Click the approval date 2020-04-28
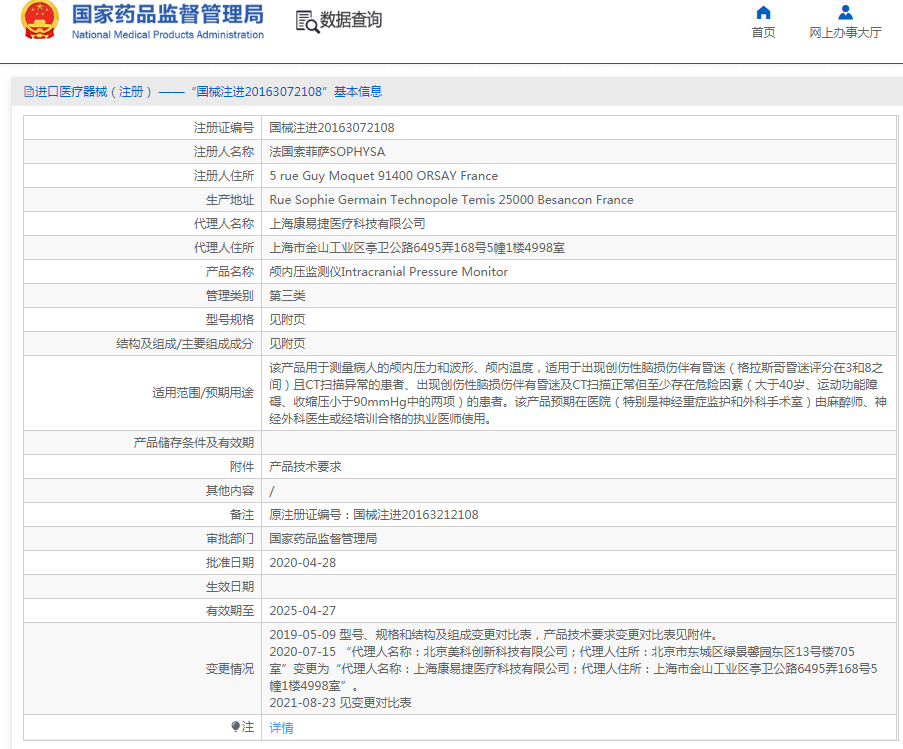 (302, 563)
